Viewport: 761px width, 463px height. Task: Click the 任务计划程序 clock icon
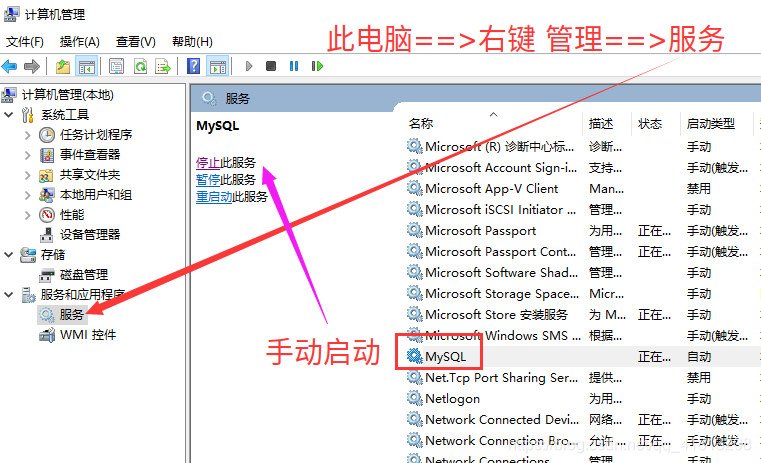coord(47,135)
